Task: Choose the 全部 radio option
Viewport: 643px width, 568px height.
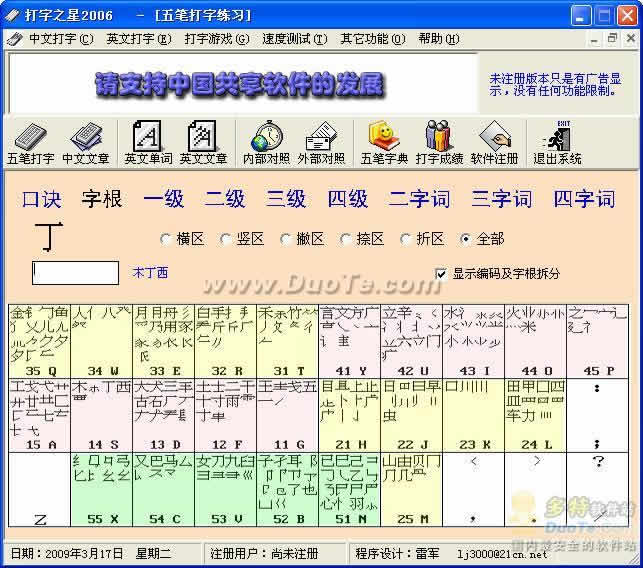Action: [x=466, y=239]
